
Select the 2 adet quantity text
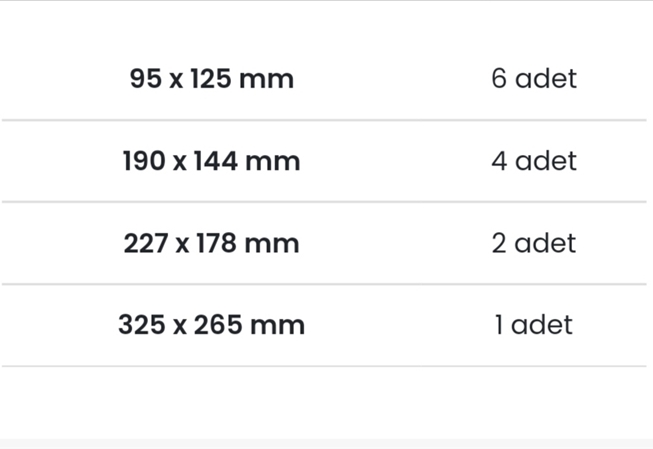coord(534,242)
